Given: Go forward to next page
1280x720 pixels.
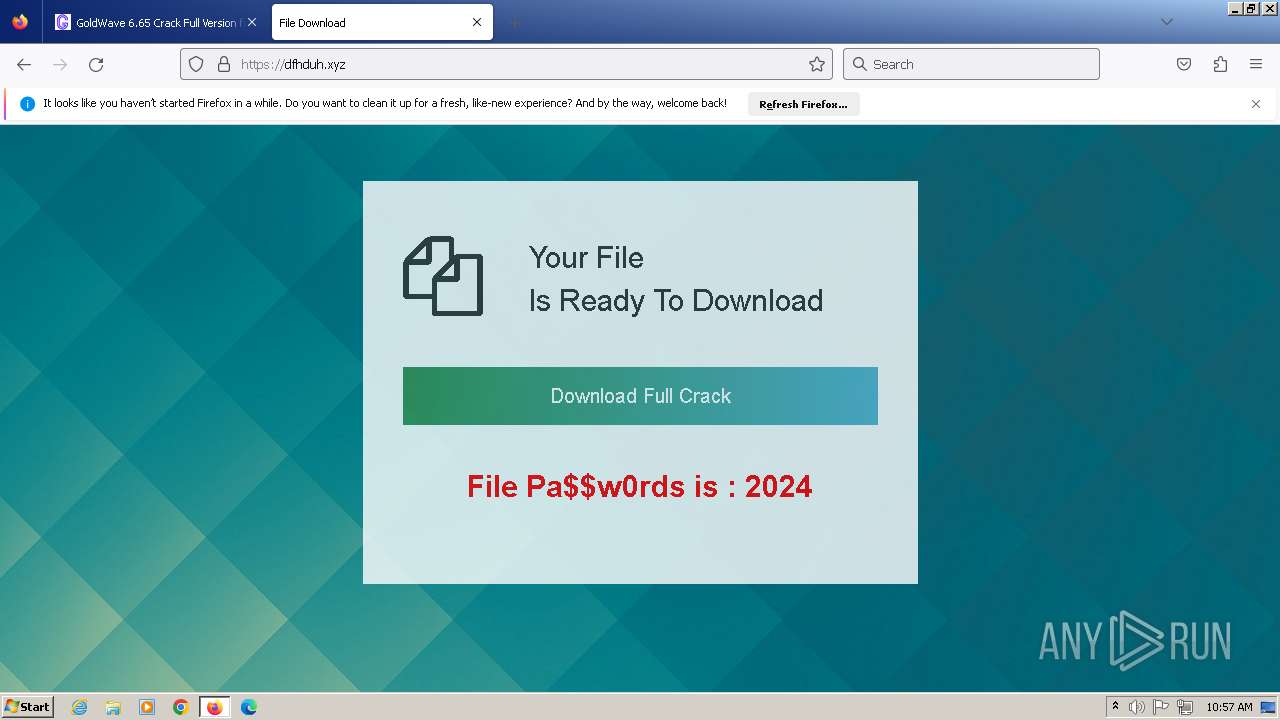Looking at the screenshot, I should (x=60, y=64).
